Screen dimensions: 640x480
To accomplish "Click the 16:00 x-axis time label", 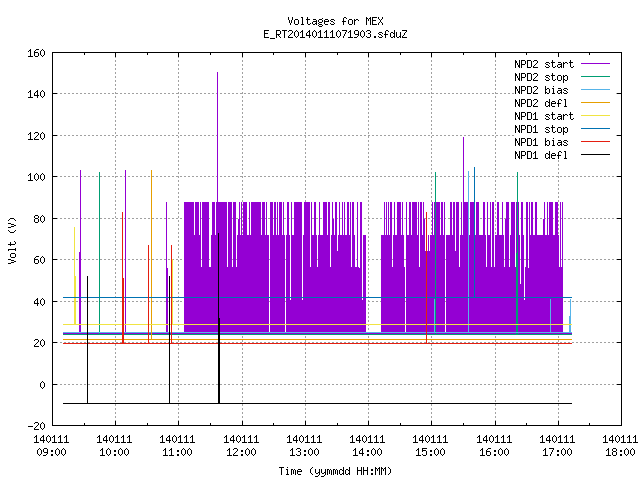I will (494, 453).
